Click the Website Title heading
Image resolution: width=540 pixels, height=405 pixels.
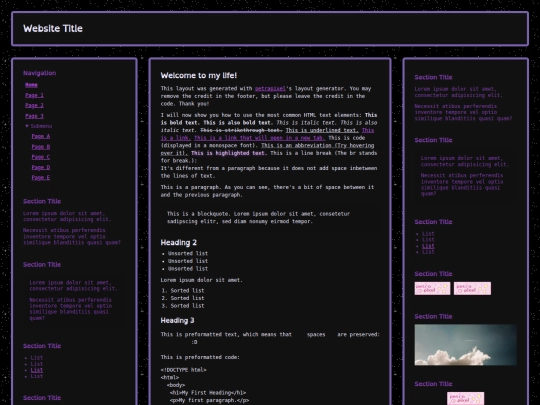click(53, 29)
